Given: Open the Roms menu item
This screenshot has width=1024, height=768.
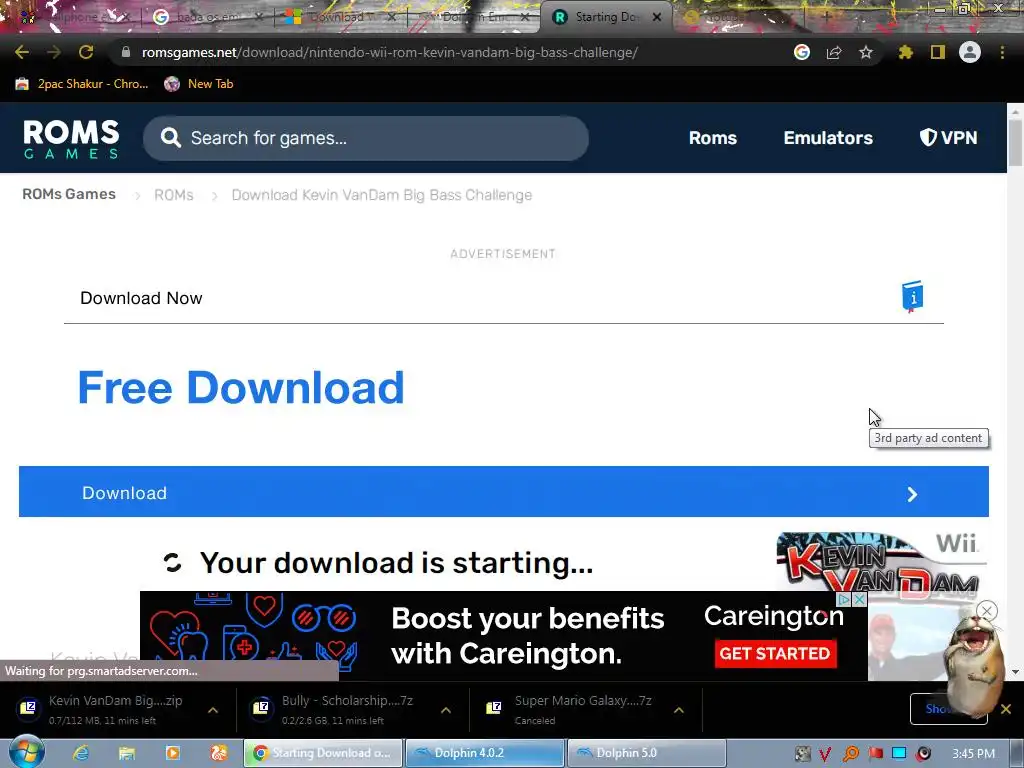Looking at the screenshot, I should tap(712, 138).
